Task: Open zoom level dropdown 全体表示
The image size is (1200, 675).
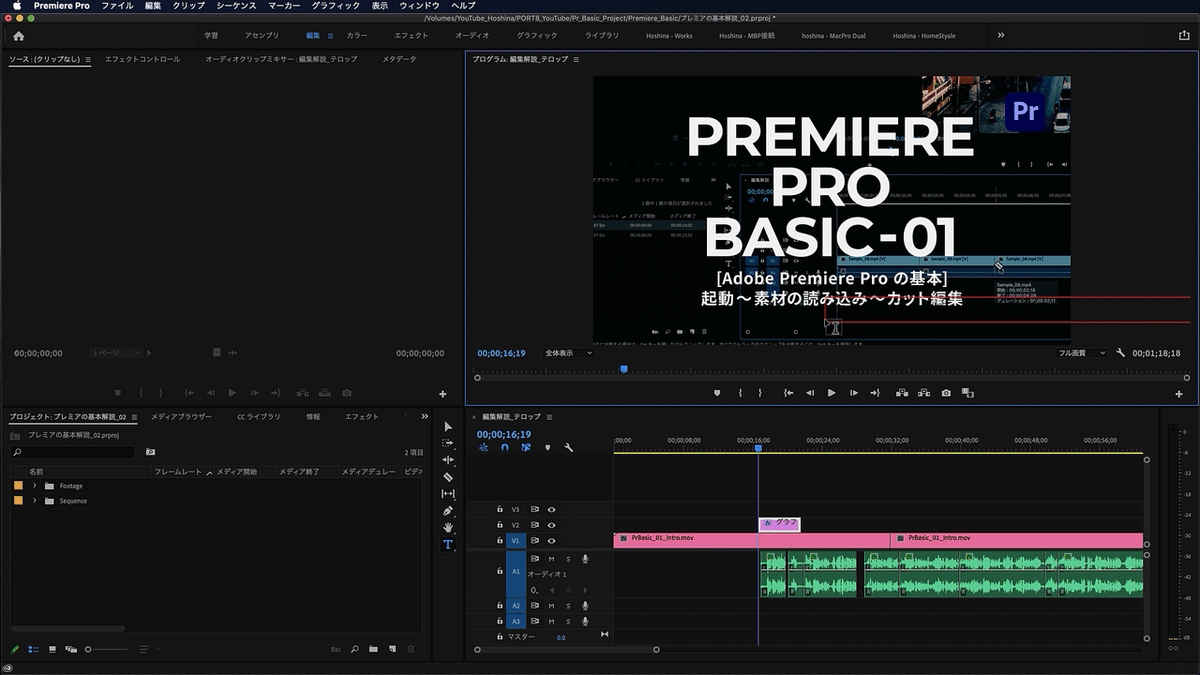Action: 568,353
